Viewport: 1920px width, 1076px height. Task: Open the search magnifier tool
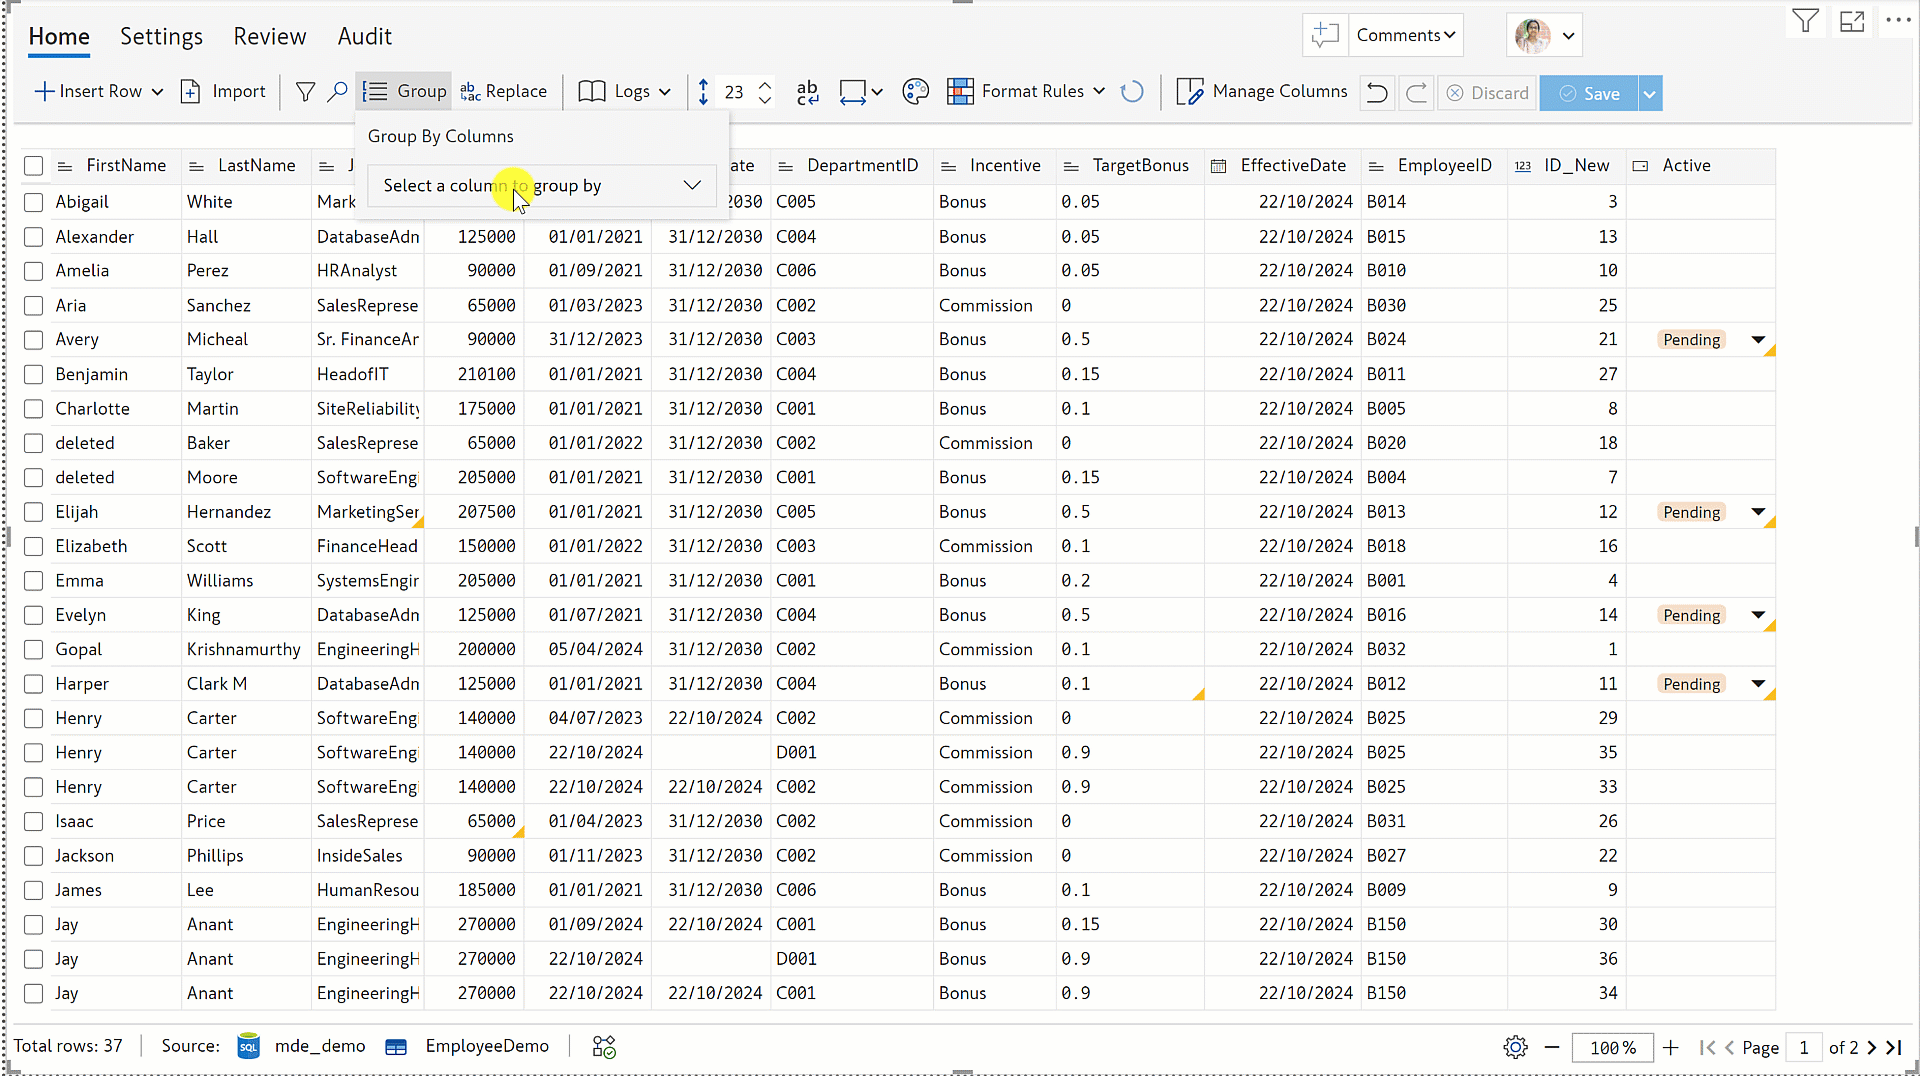(x=338, y=92)
